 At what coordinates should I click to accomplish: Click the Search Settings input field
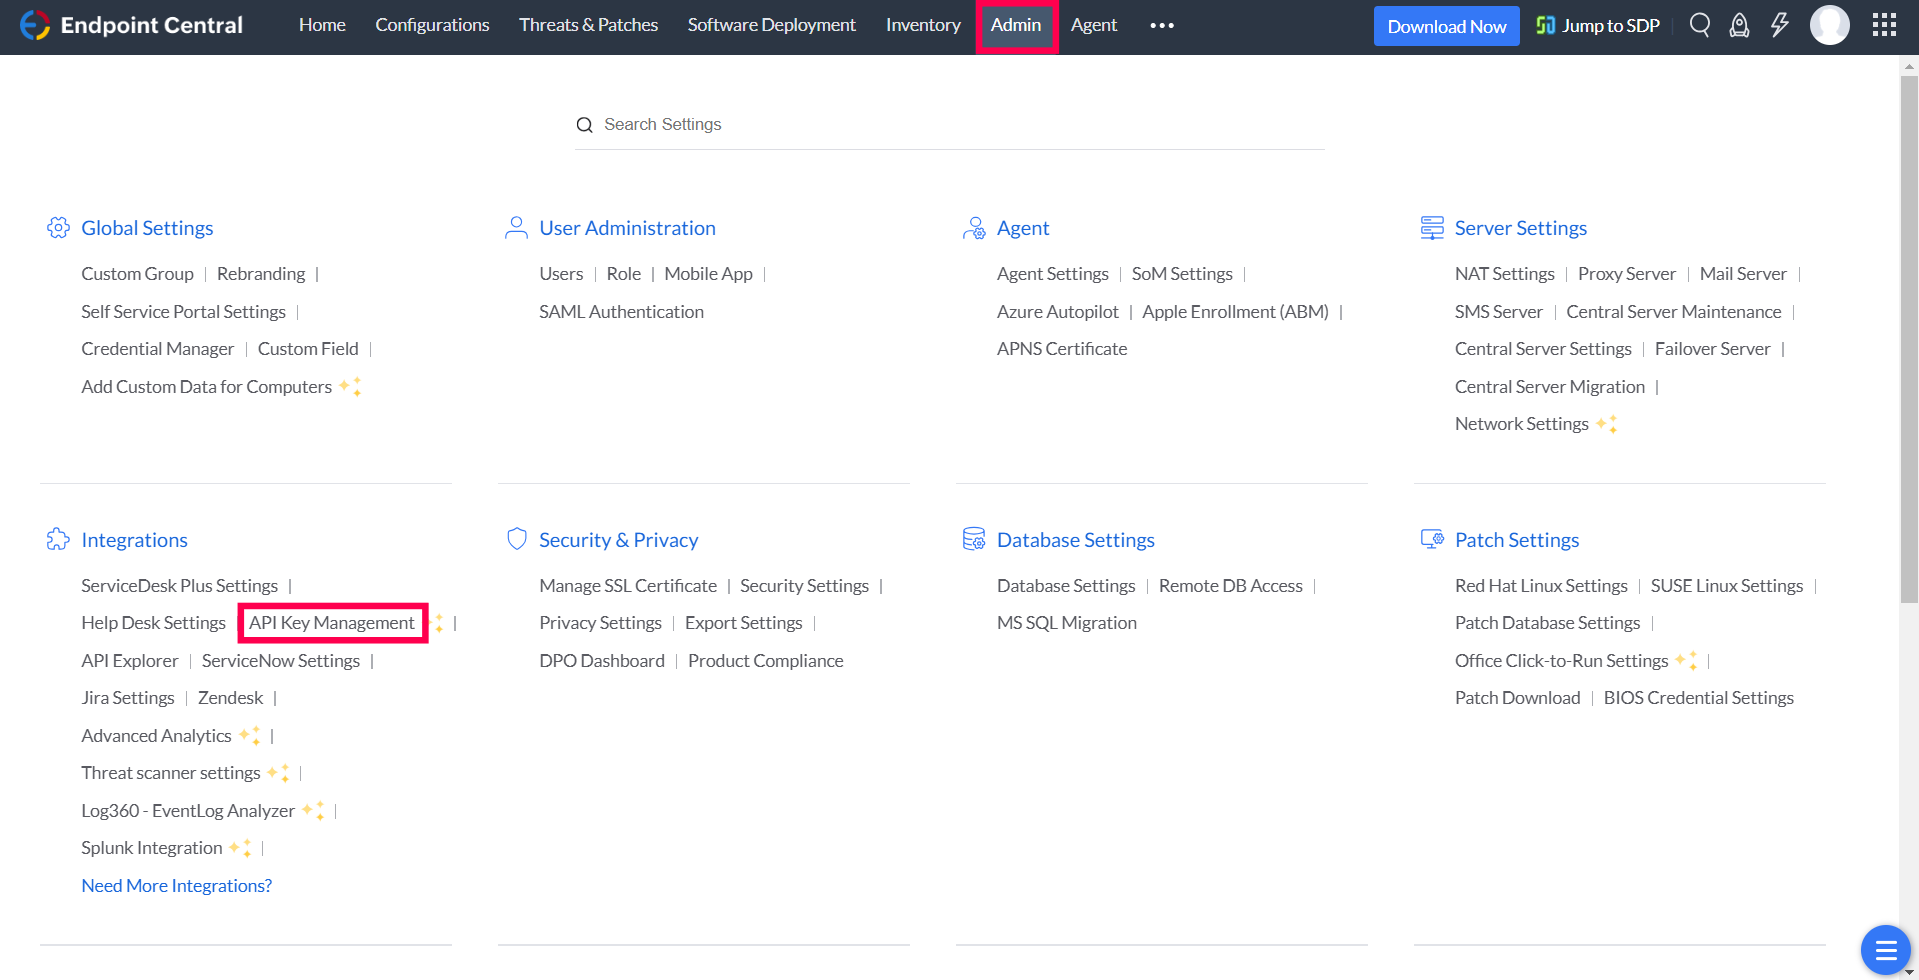(950, 125)
